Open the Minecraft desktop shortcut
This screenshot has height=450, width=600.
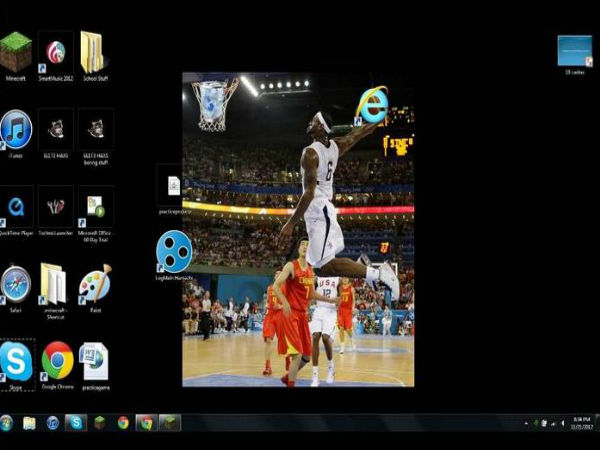point(16,51)
